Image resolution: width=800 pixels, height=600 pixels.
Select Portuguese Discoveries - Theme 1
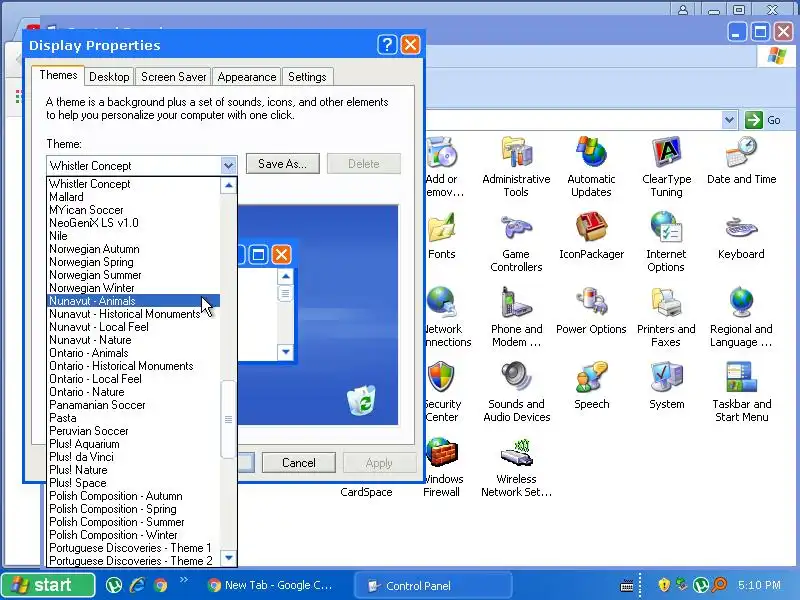click(x=131, y=548)
